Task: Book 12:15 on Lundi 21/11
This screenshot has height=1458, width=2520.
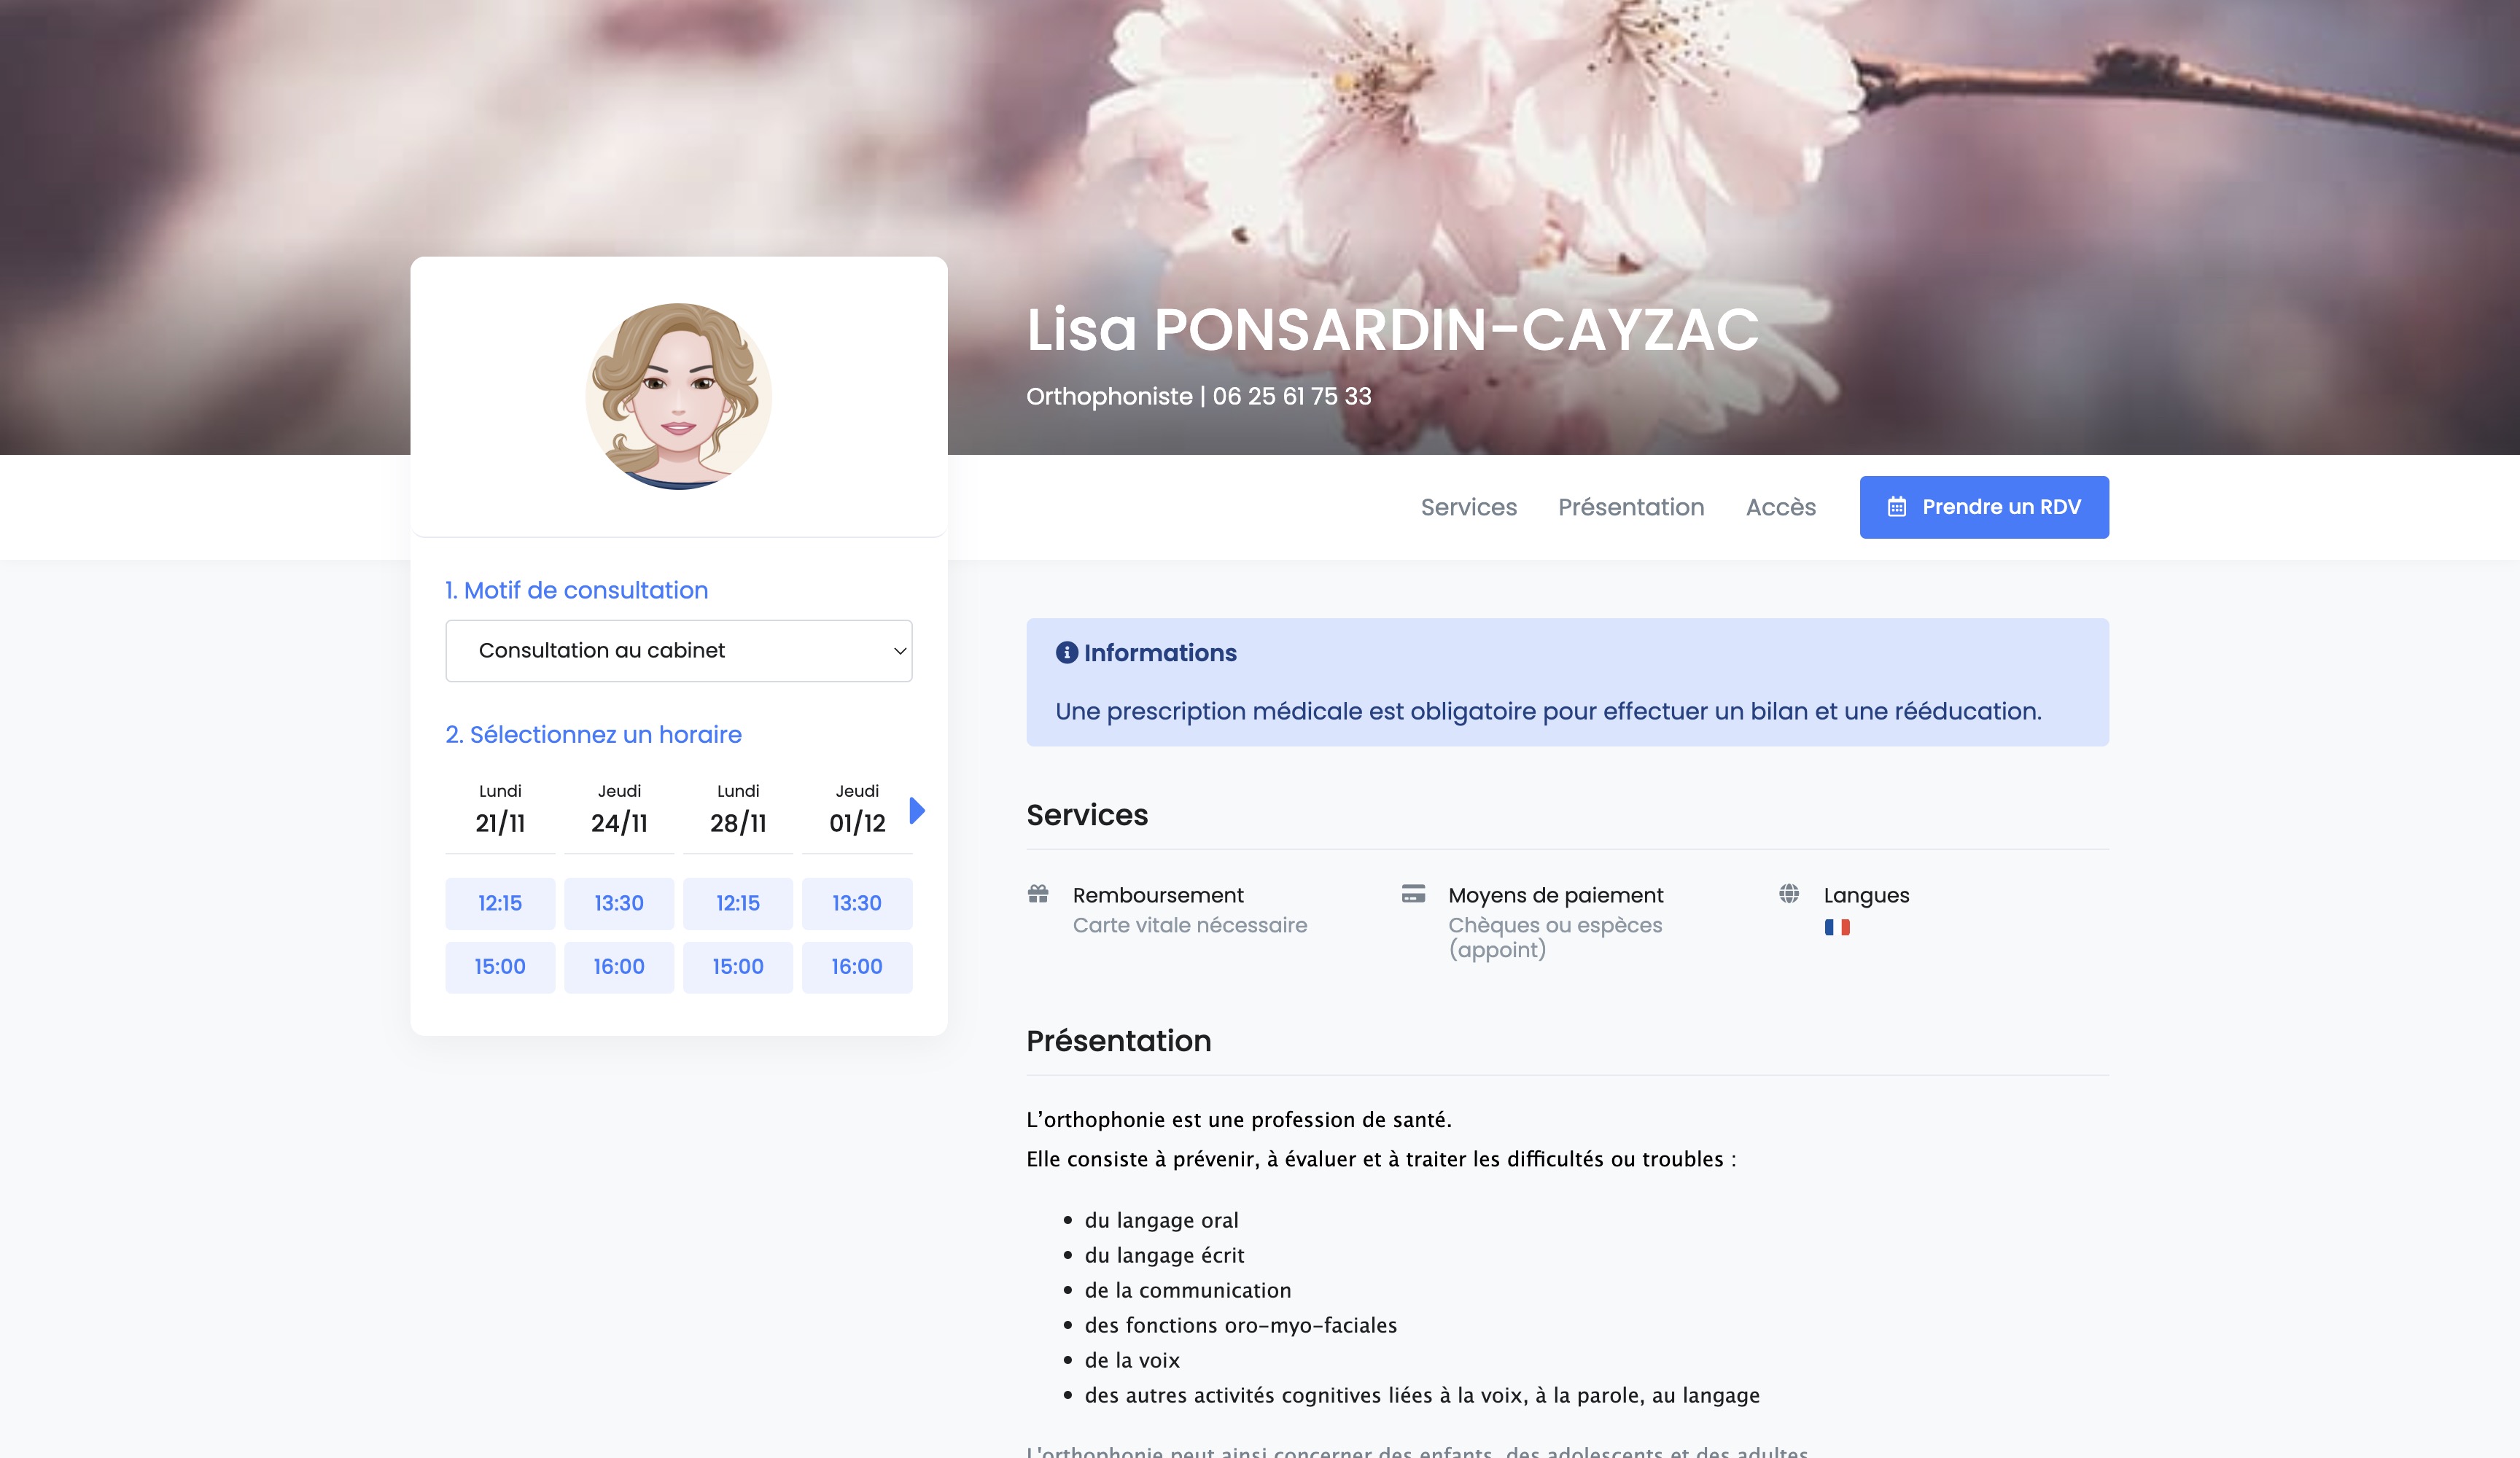Action: (500, 903)
